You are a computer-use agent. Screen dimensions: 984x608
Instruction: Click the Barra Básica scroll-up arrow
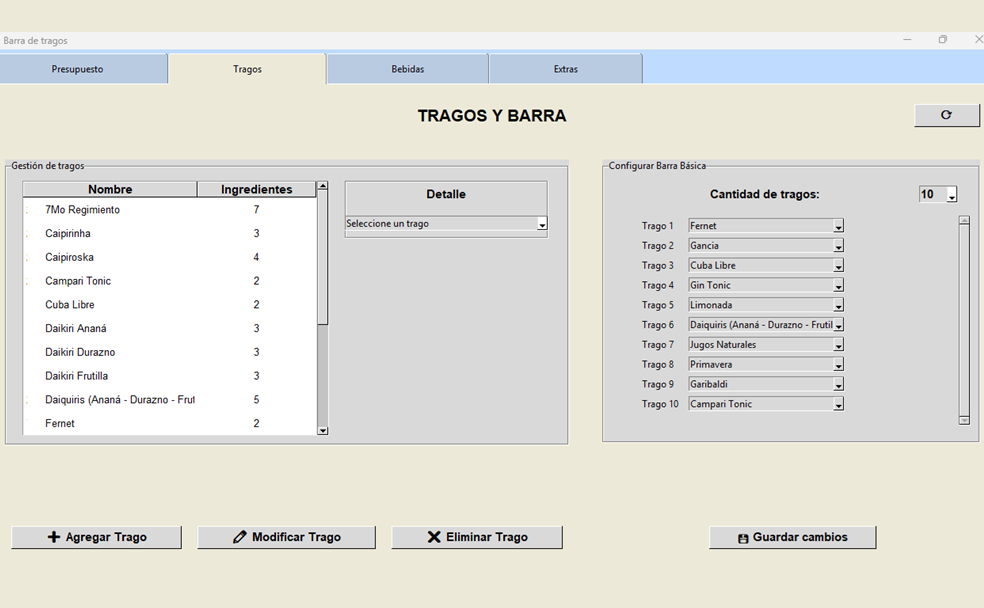[x=965, y=220]
